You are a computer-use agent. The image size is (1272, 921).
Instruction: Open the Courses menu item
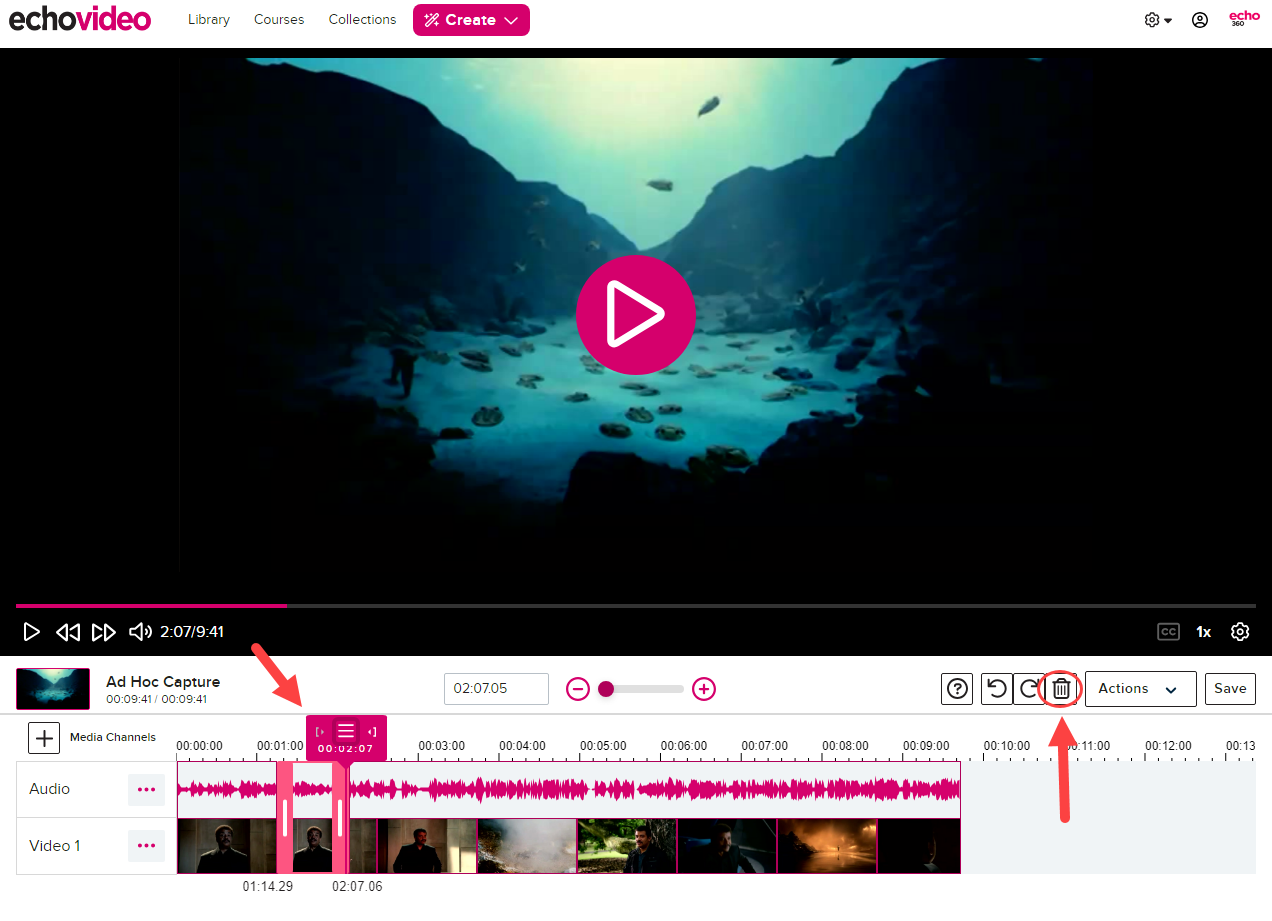(x=279, y=20)
